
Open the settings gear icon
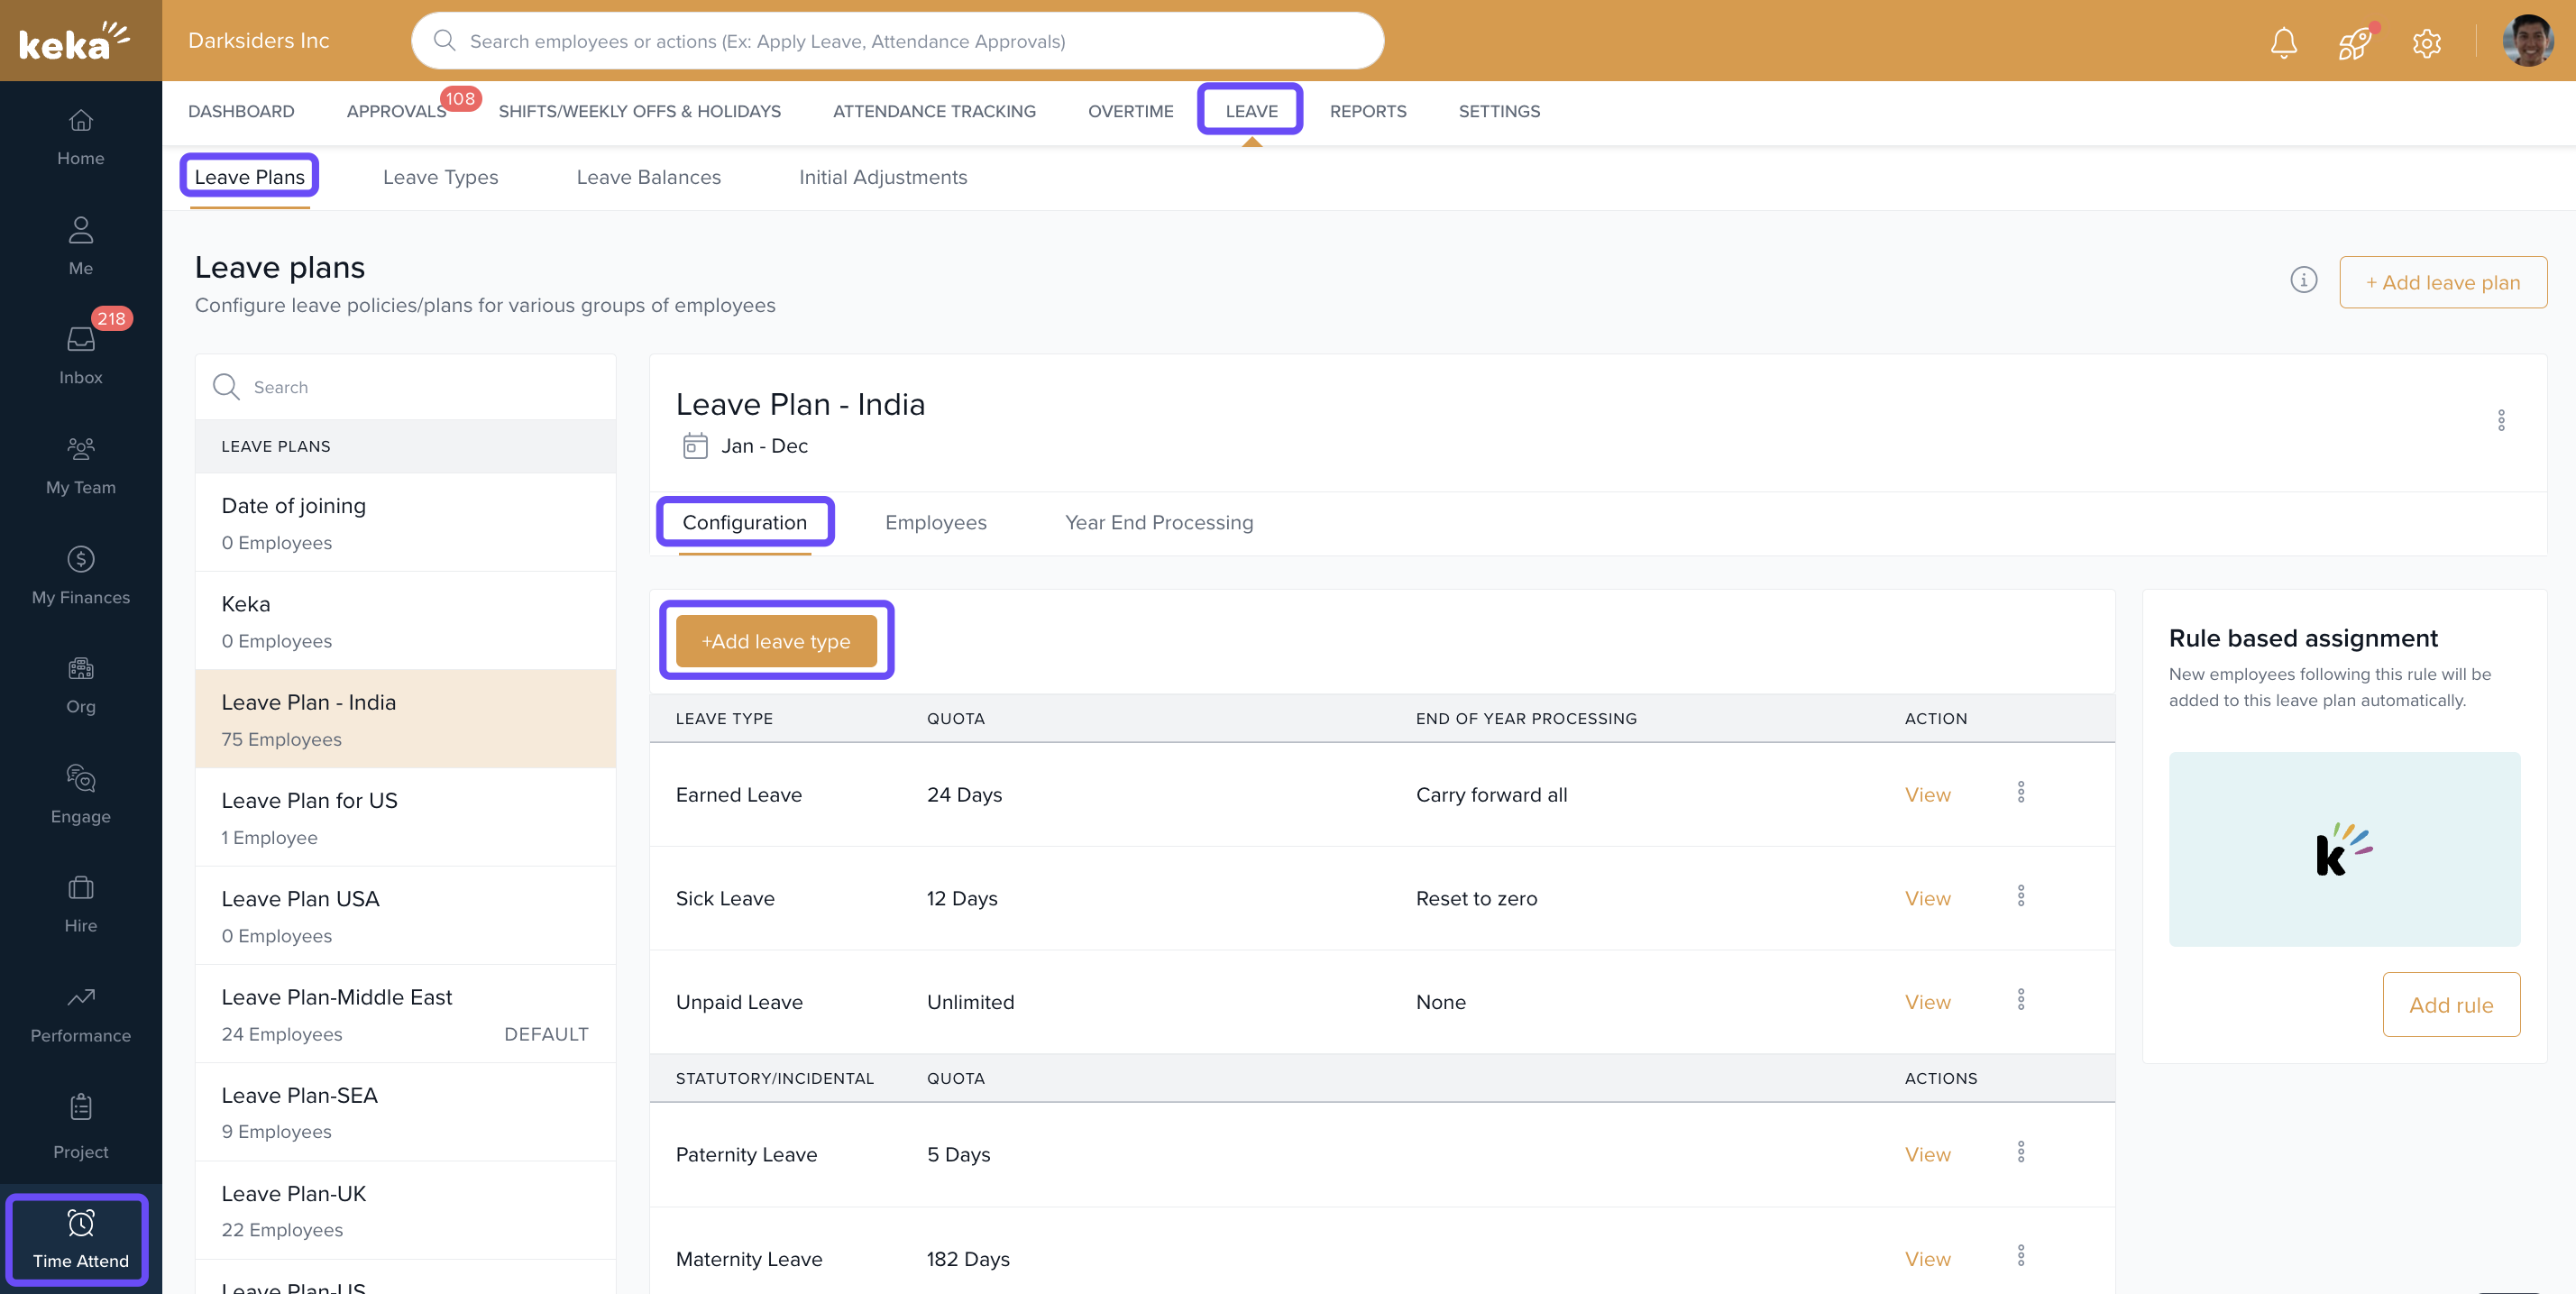click(x=2426, y=43)
